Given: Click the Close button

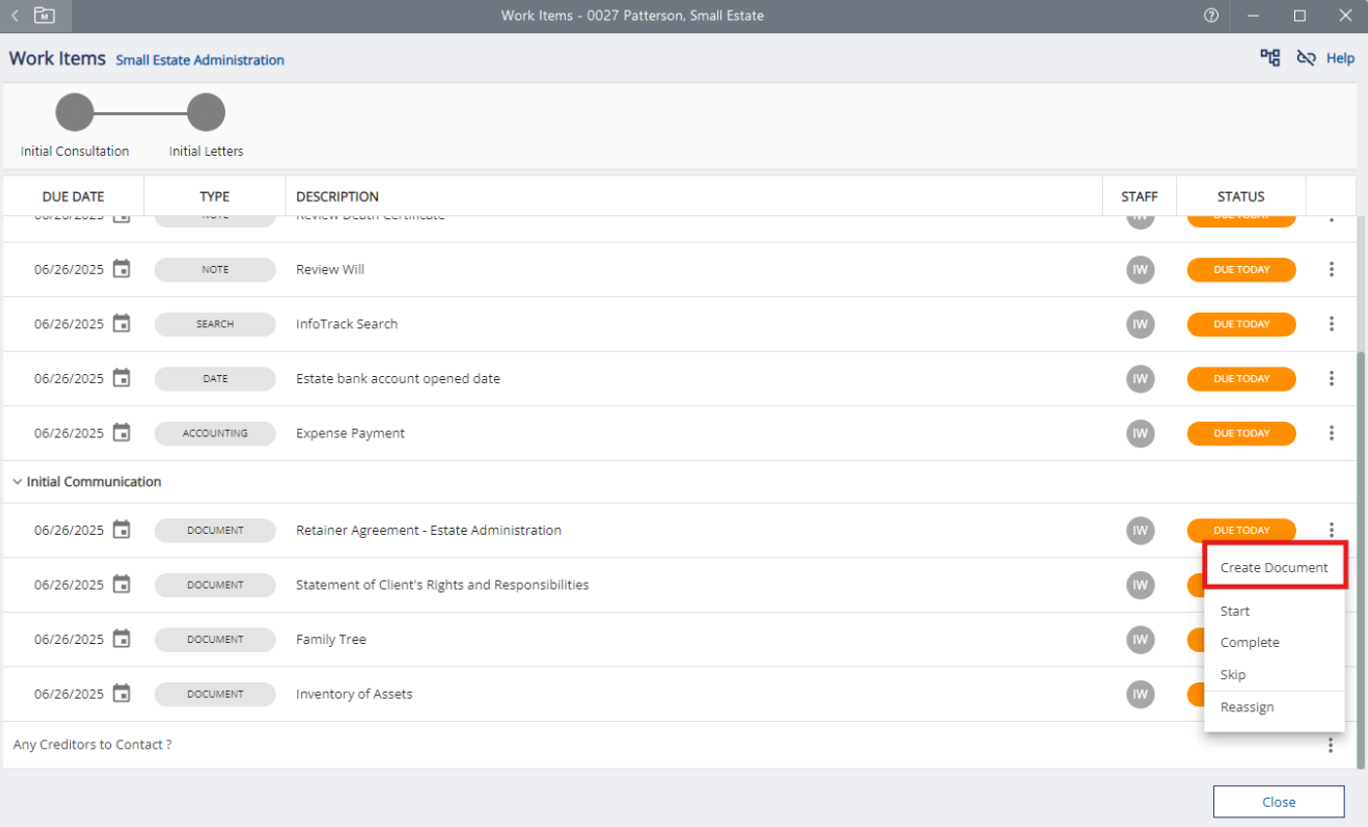Looking at the screenshot, I should (x=1278, y=802).
